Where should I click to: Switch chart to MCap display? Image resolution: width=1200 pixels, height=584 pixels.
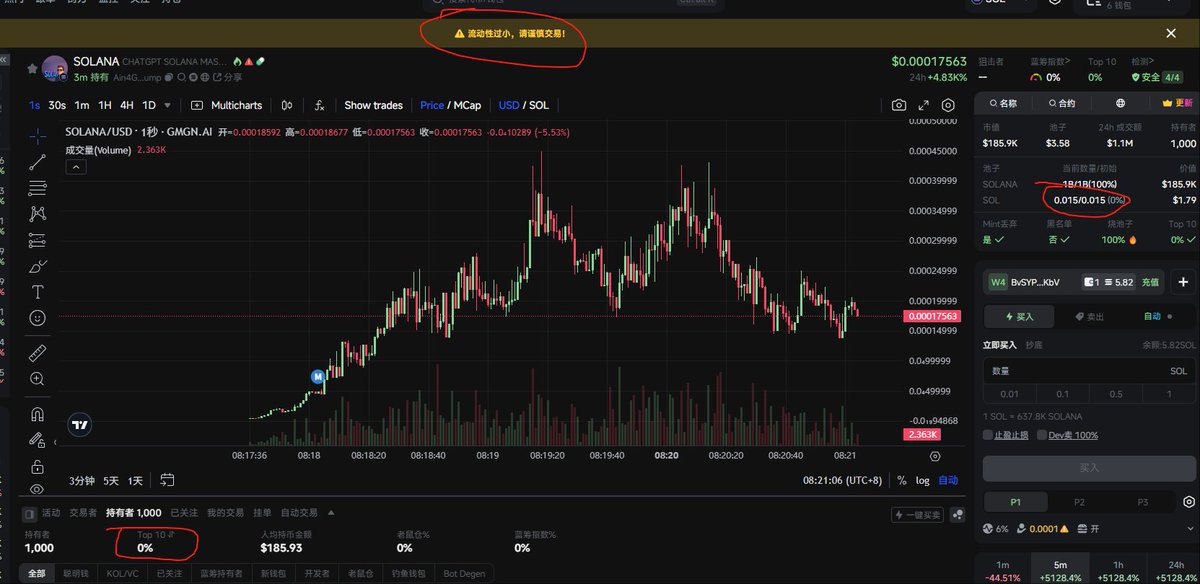467,105
